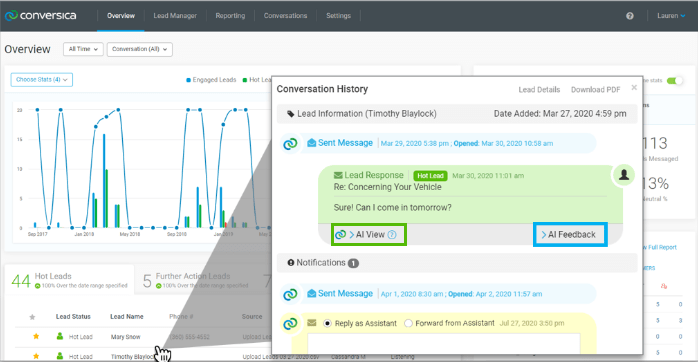
Task: Click the lead person avatar icon
Action: [x=624, y=175]
